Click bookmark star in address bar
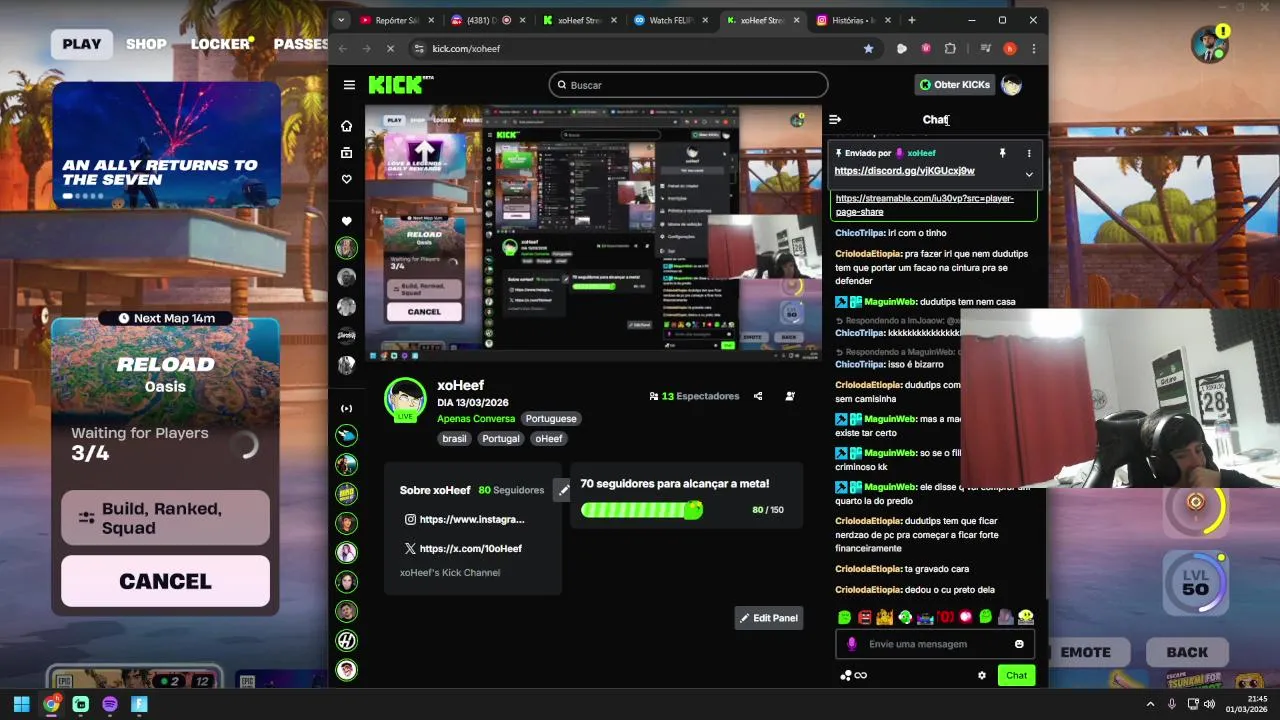This screenshot has height=720, width=1280. pos(868,48)
